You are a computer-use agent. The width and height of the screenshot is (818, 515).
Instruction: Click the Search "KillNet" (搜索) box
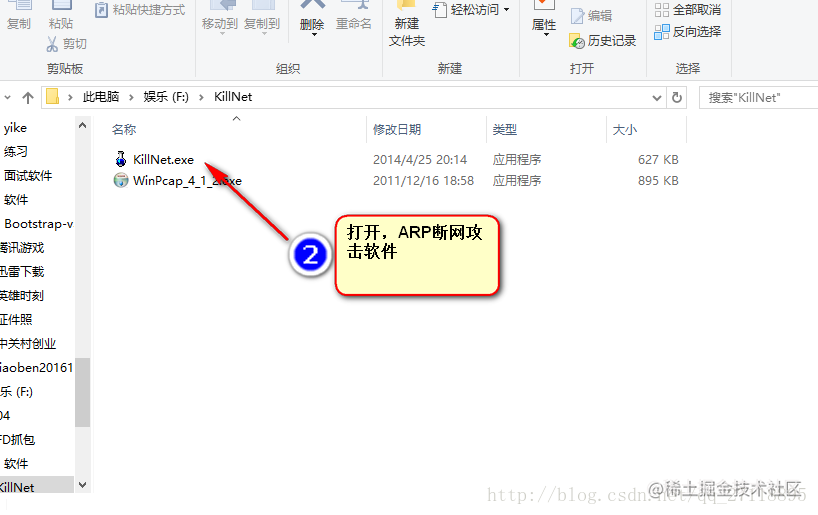(759, 98)
